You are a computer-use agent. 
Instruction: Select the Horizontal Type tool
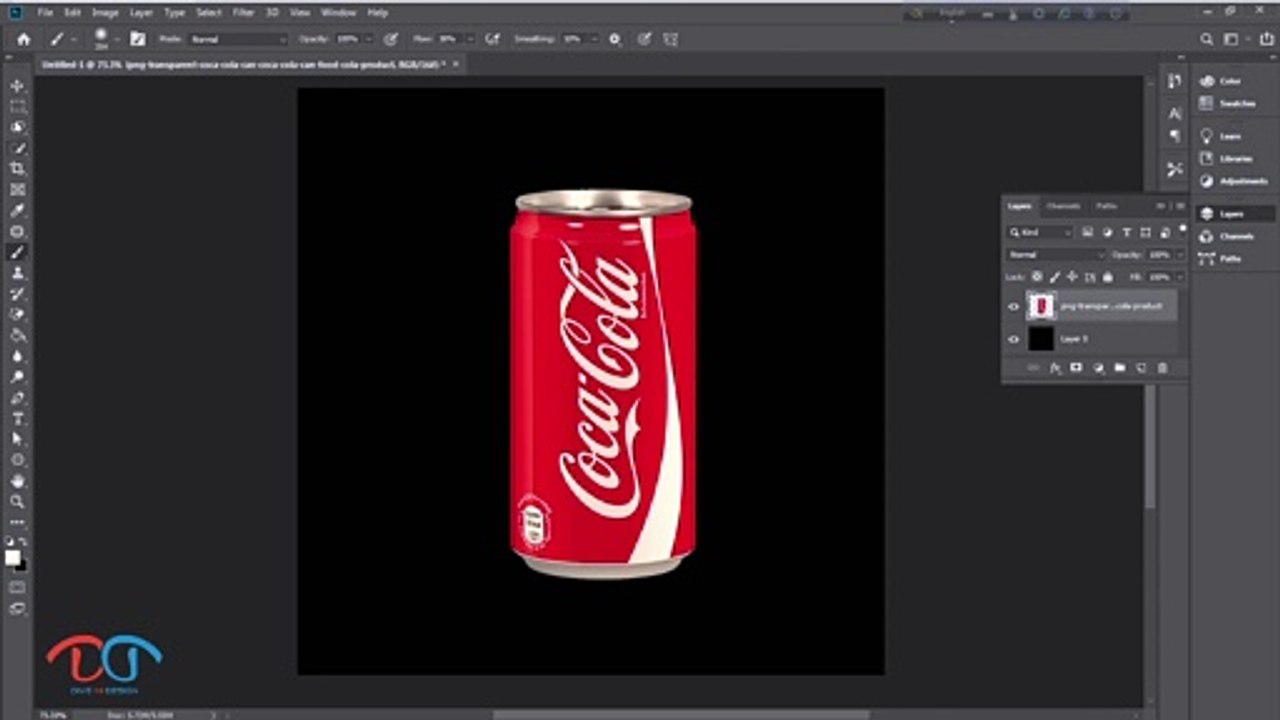point(18,419)
